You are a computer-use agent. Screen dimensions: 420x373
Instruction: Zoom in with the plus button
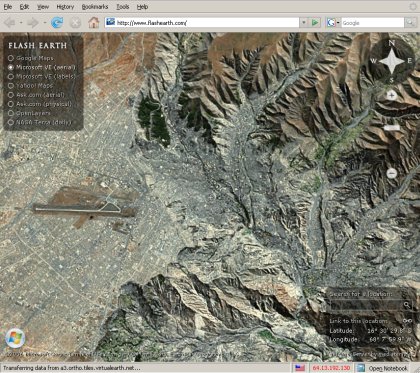click(x=392, y=95)
